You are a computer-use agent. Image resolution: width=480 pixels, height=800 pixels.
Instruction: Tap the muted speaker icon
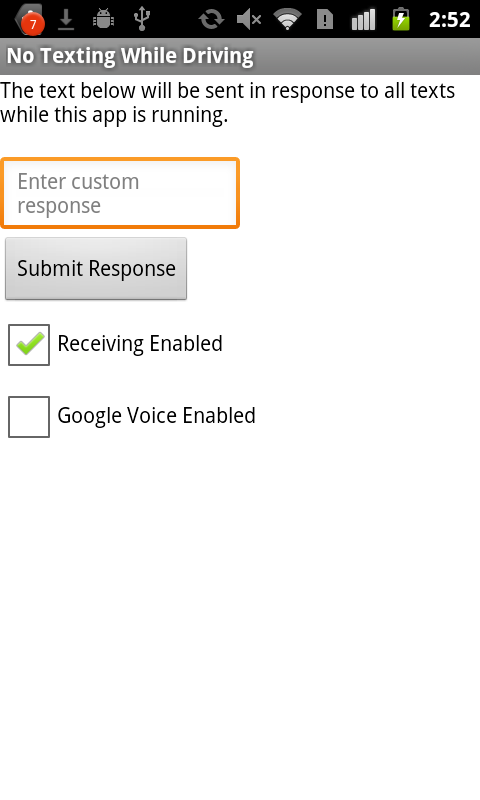[249, 19]
